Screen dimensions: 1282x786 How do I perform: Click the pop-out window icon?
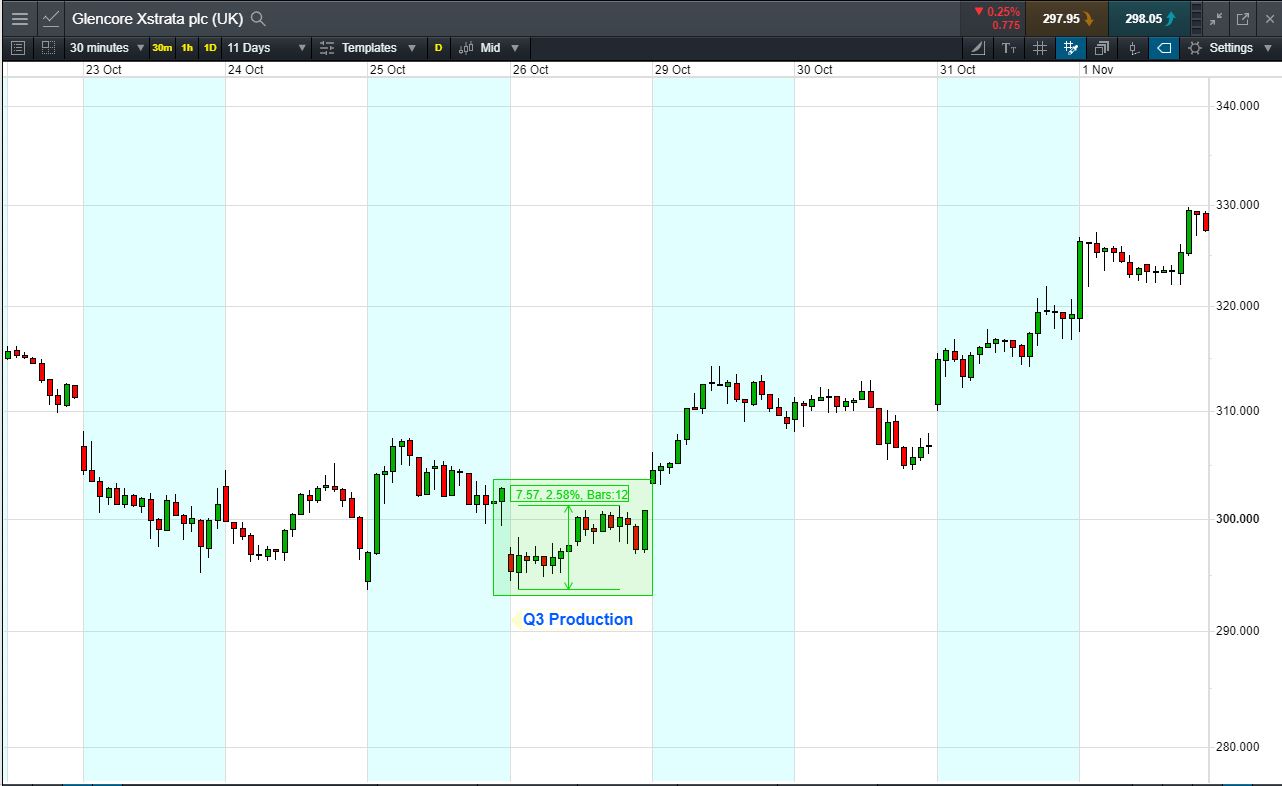tap(1243, 18)
